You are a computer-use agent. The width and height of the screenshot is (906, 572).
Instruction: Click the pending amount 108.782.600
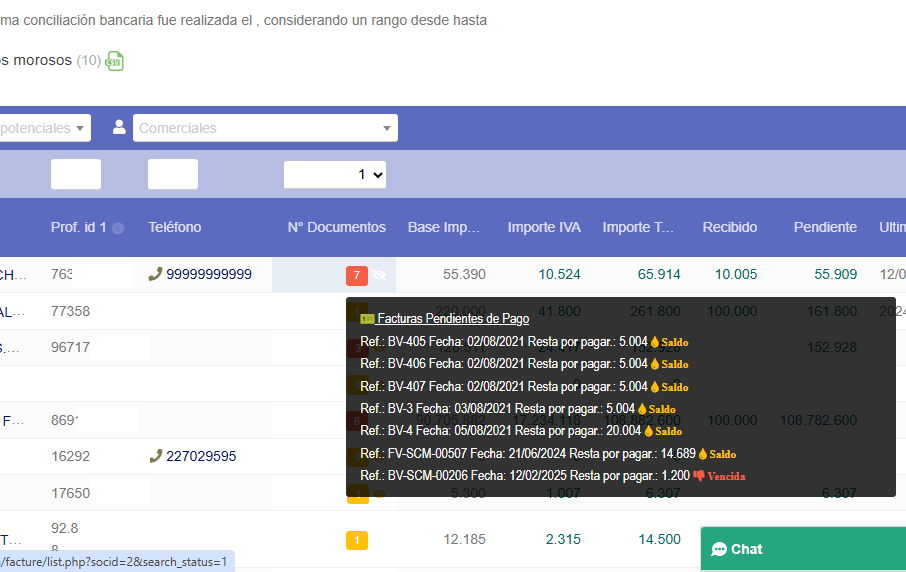(x=818, y=420)
